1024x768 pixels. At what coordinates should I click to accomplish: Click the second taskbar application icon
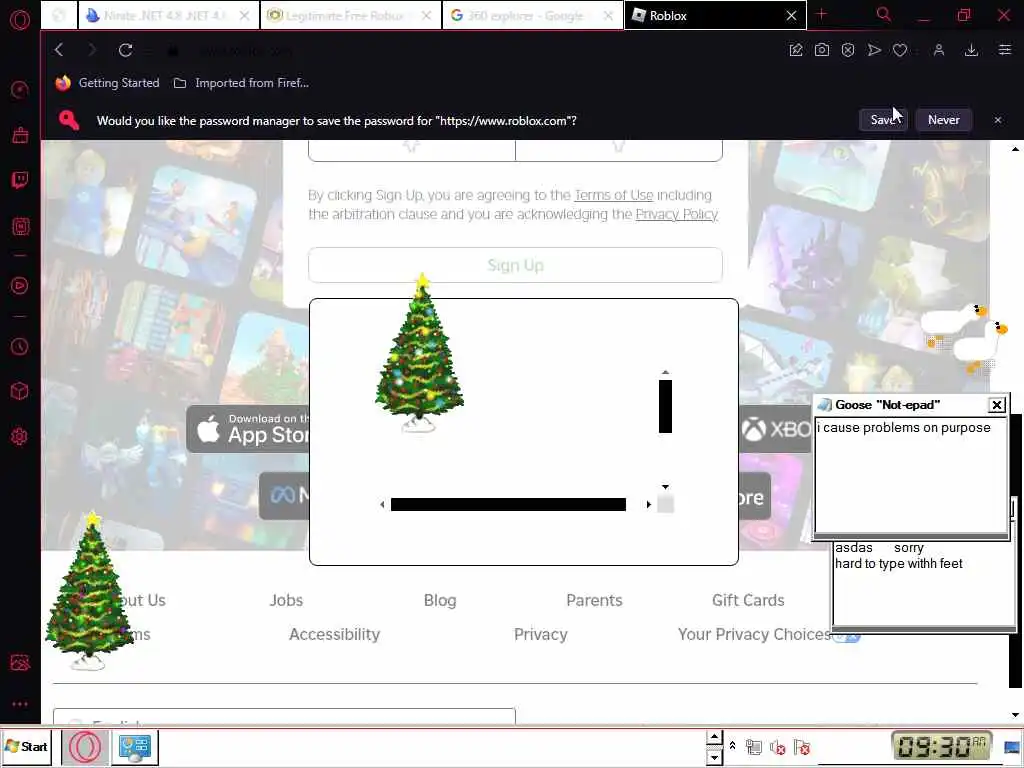(x=135, y=747)
